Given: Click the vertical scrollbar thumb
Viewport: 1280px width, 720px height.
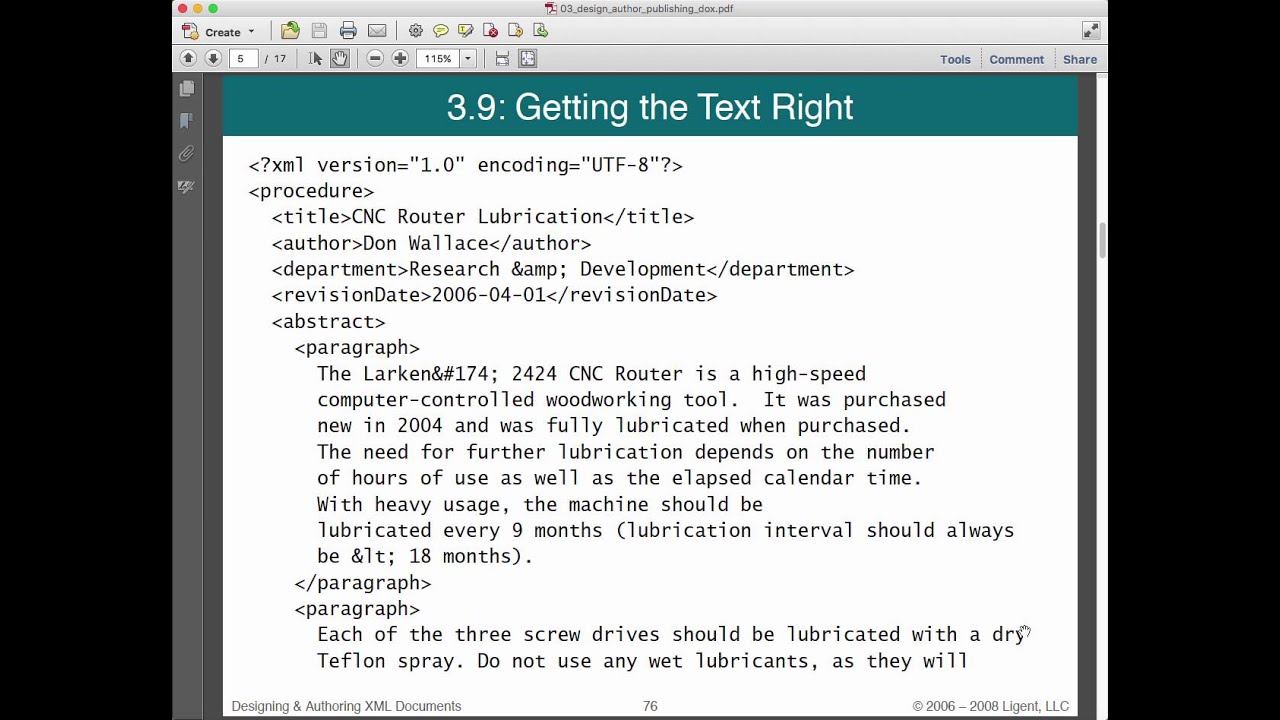Looking at the screenshot, I should pos(1103,241).
